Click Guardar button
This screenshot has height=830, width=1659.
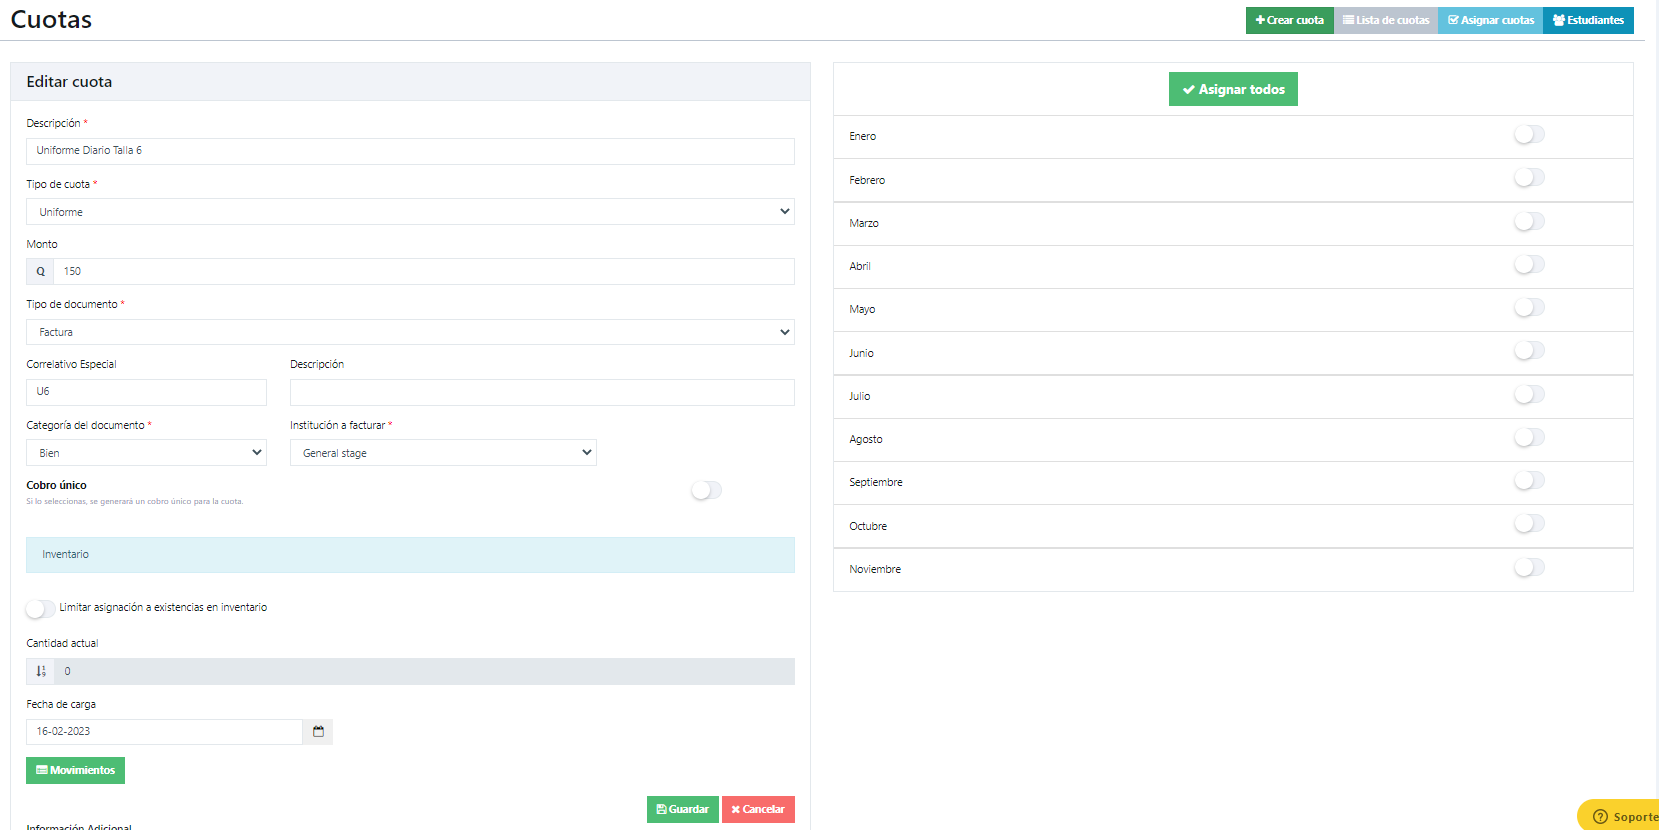pos(683,809)
